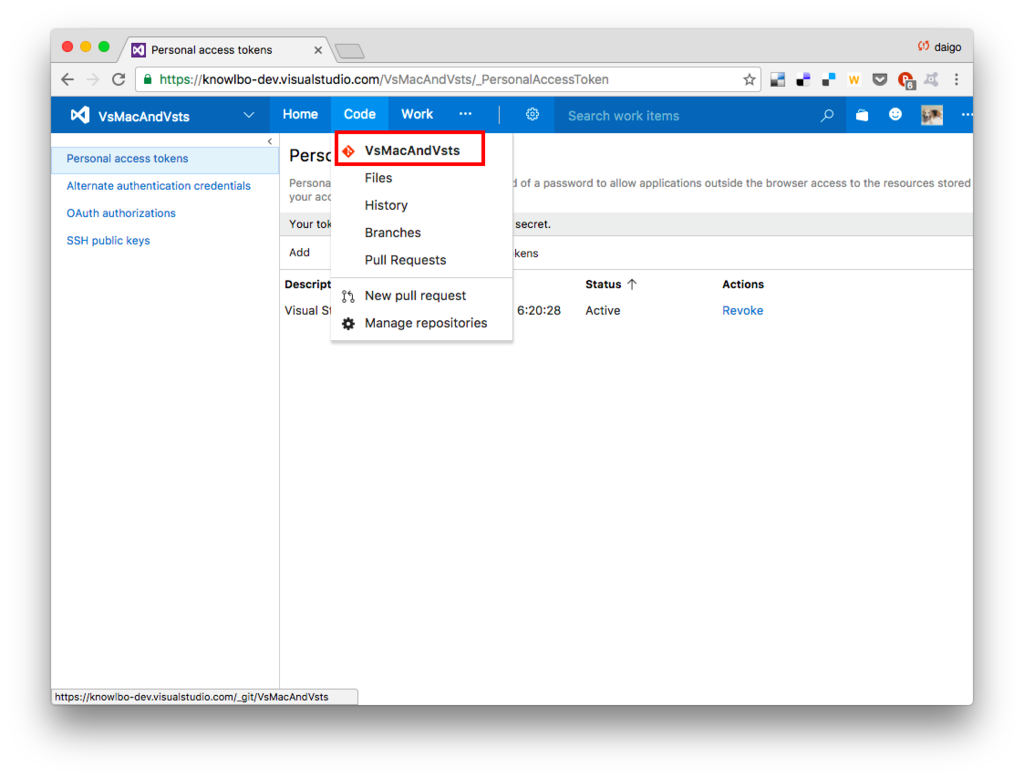The image size is (1024, 778).
Task: Expand the hub overflow ellipsis after Work
Action: coord(465,114)
